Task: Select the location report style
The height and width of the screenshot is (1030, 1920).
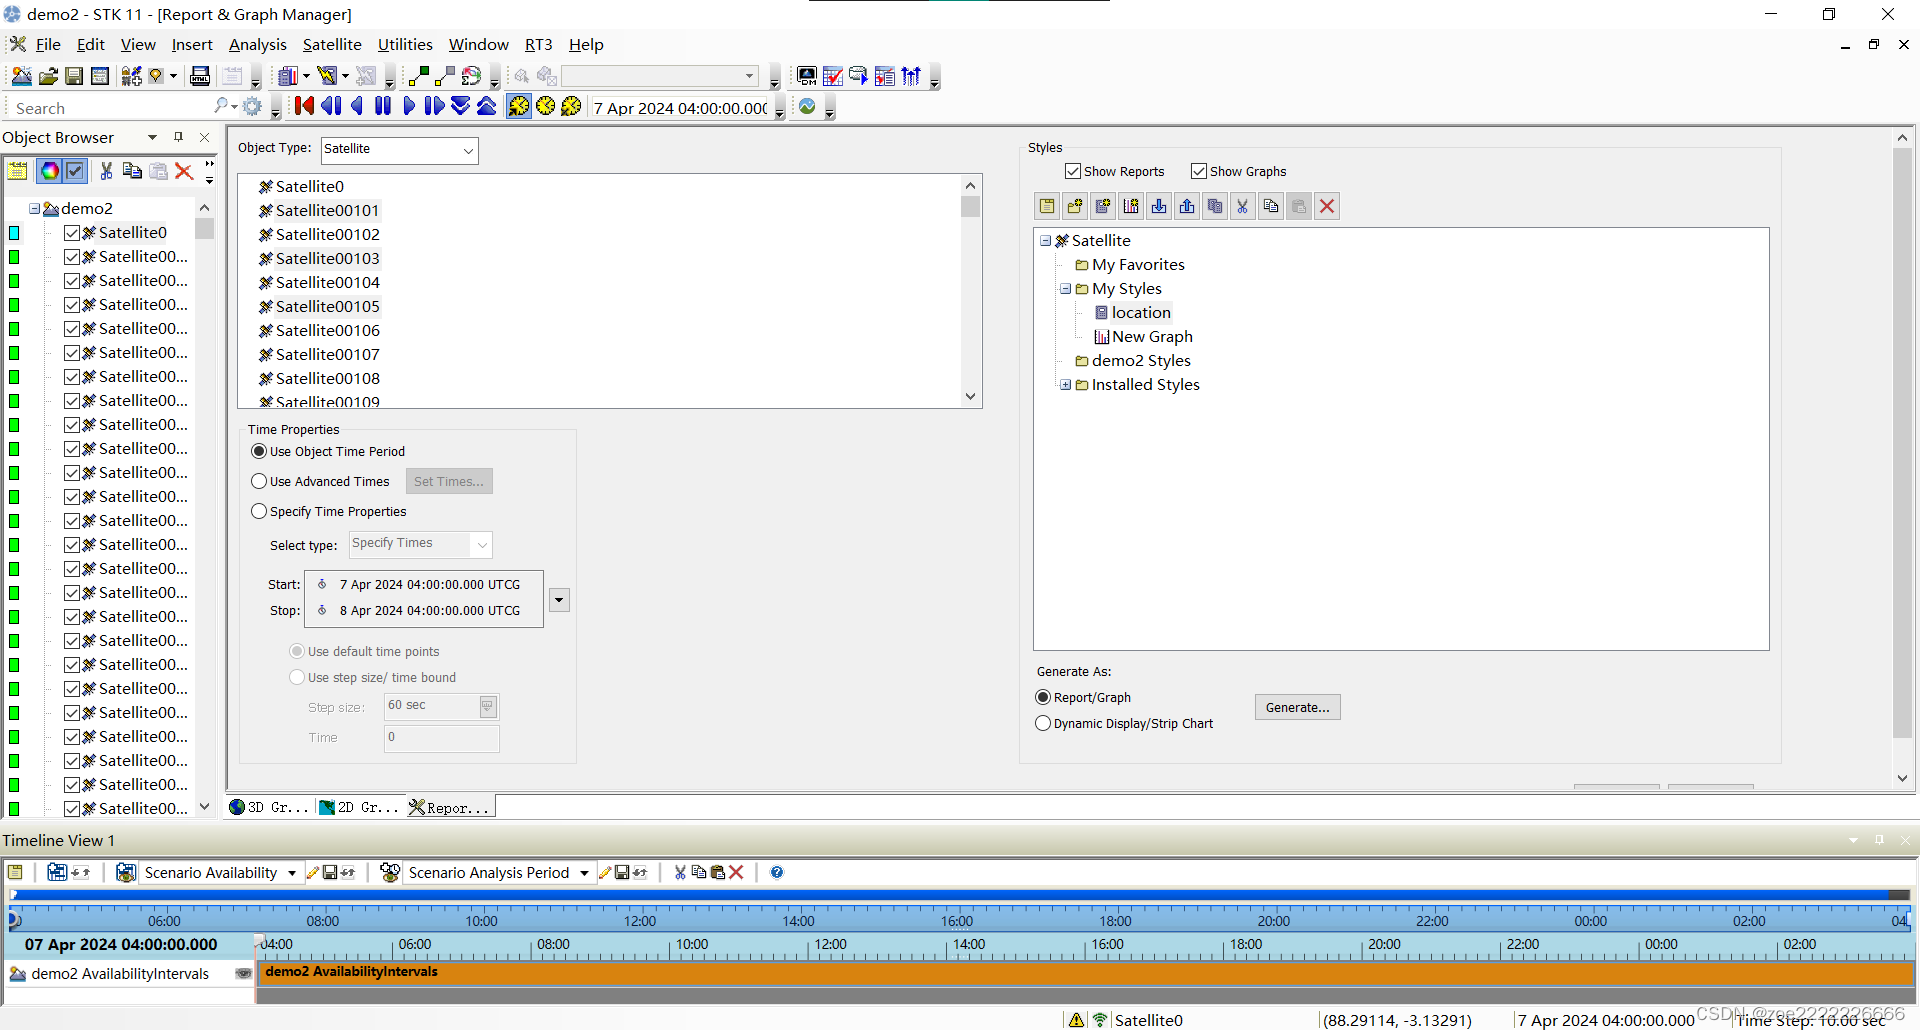Action: coord(1141,312)
